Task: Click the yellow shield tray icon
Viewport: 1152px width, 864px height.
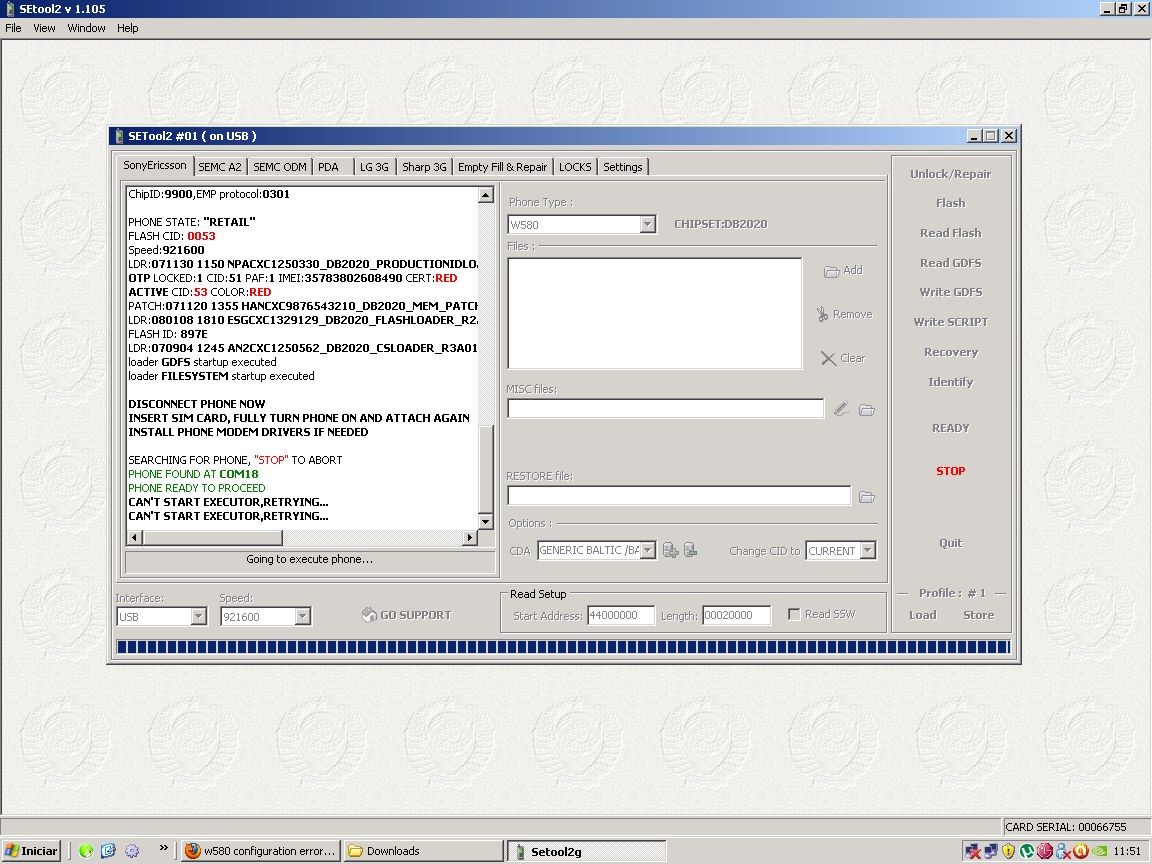Action: (x=1009, y=851)
